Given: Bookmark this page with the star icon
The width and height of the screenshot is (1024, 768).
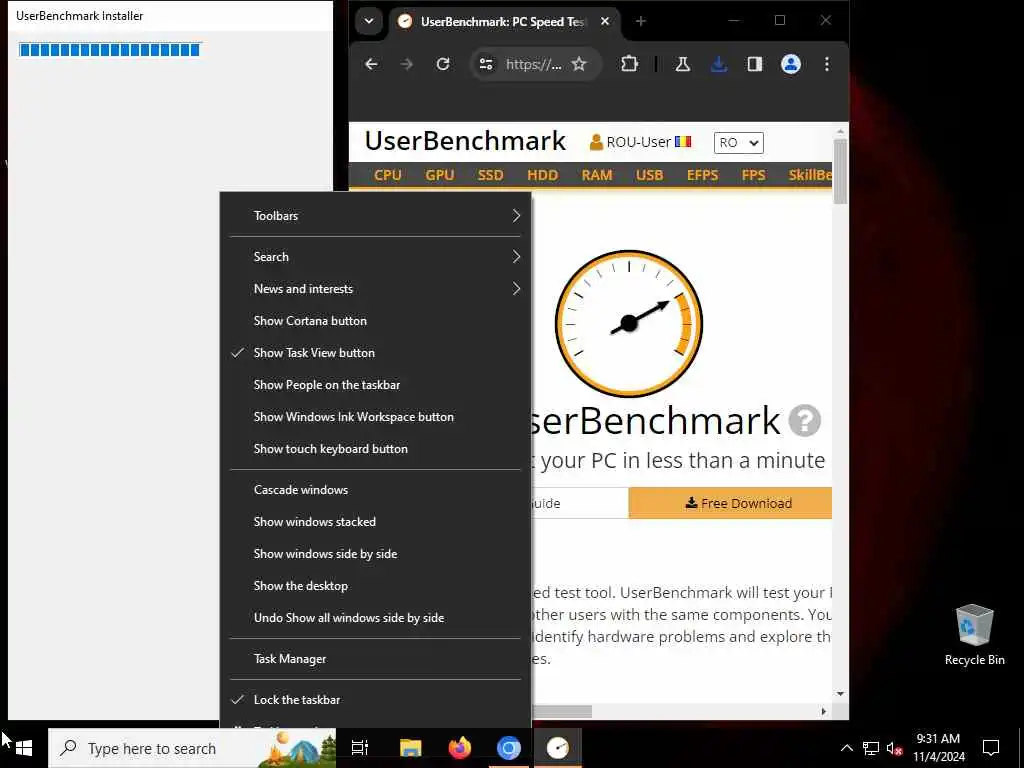Looking at the screenshot, I should coord(579,64).
